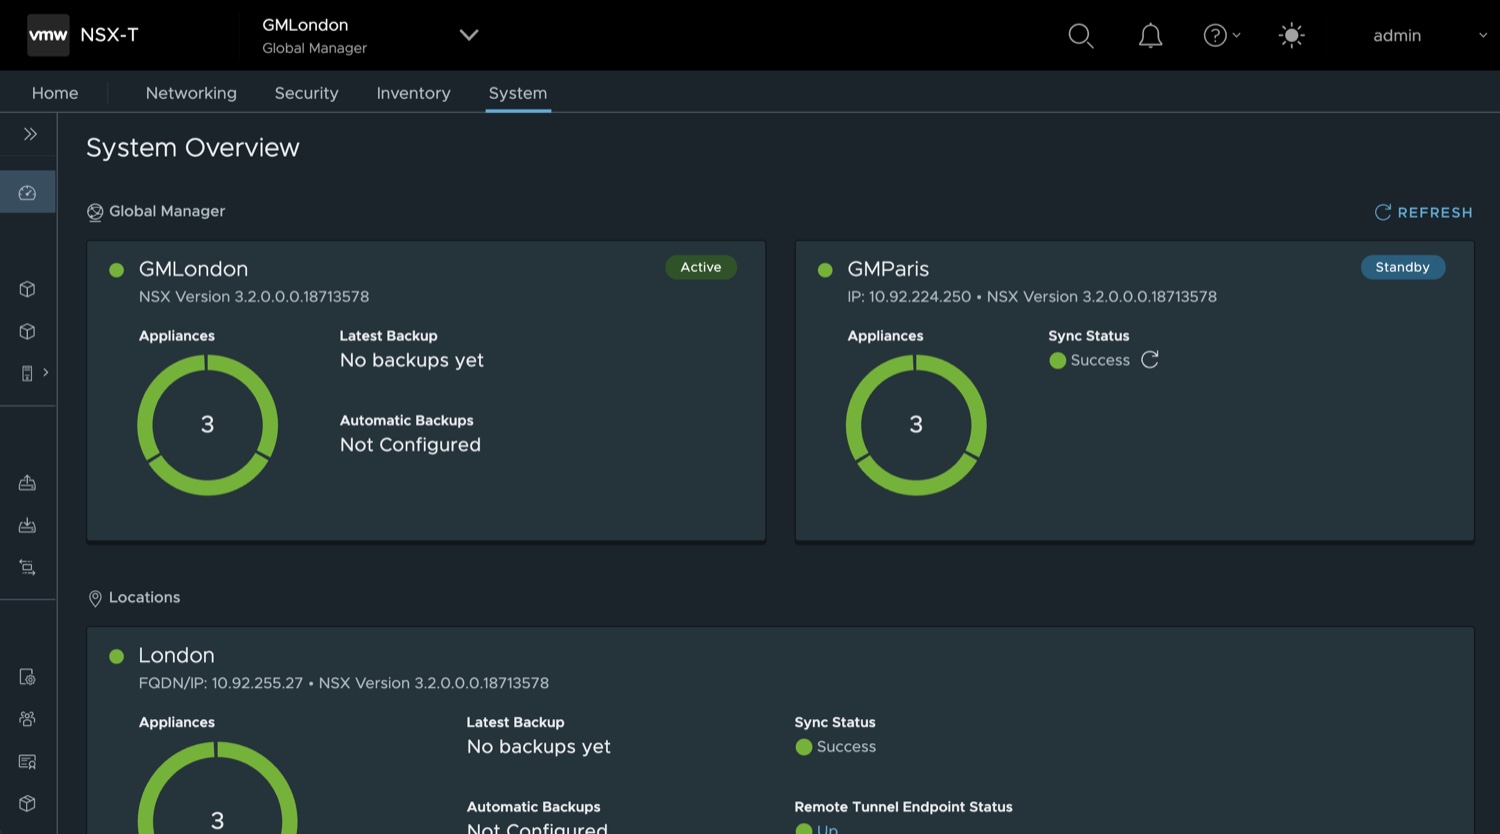Image resolution: width=1500 pixels, height=834 pixels.
Task: Click GMLondon 'NSX Version 3.2.0.0.0.18713578' text
Action: pos(254,297)
